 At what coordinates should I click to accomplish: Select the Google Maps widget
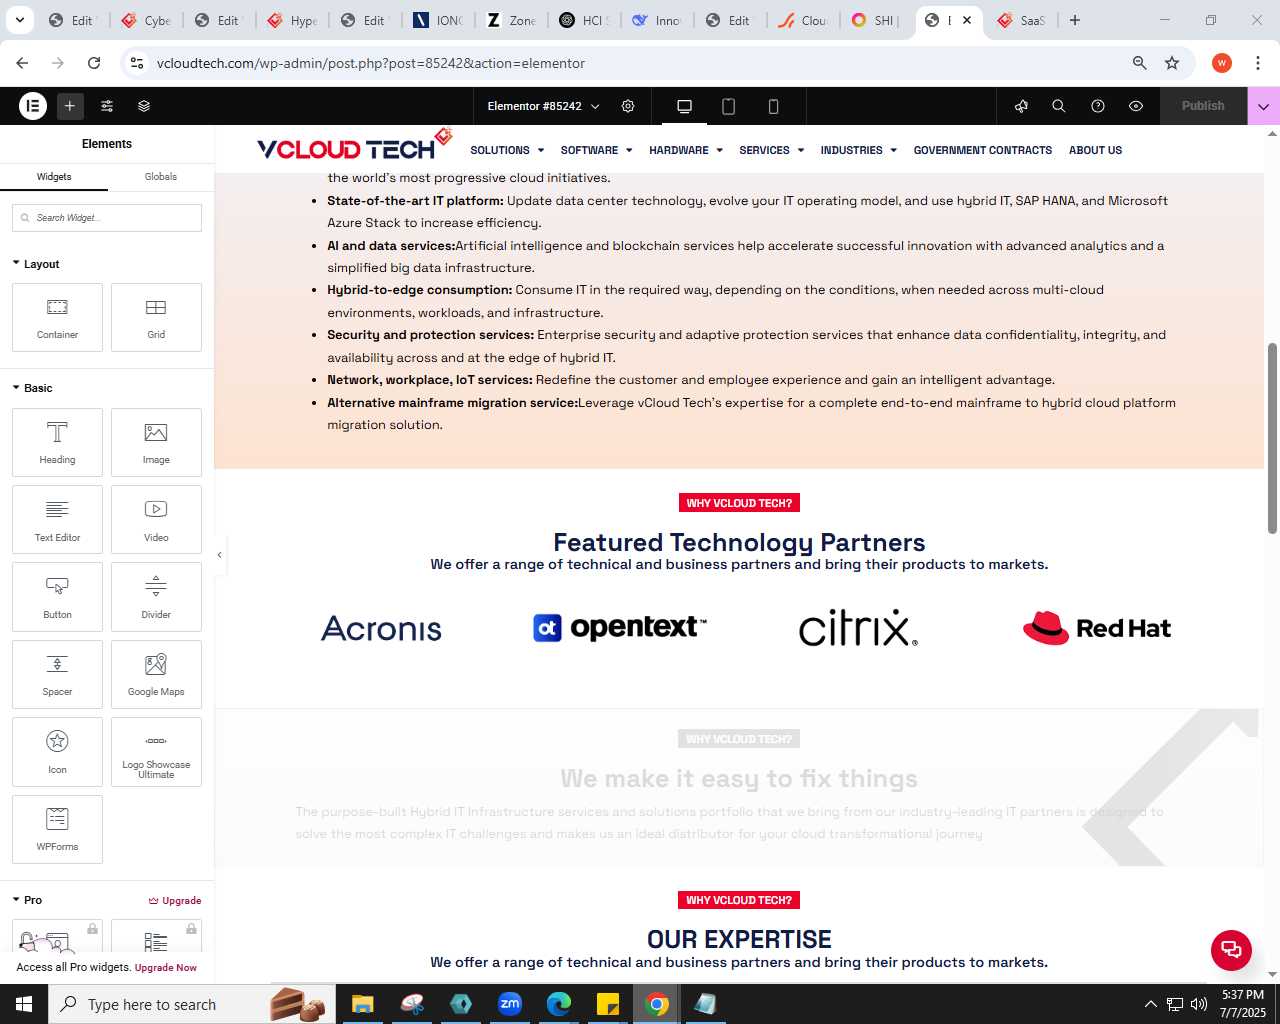point(156,674)
